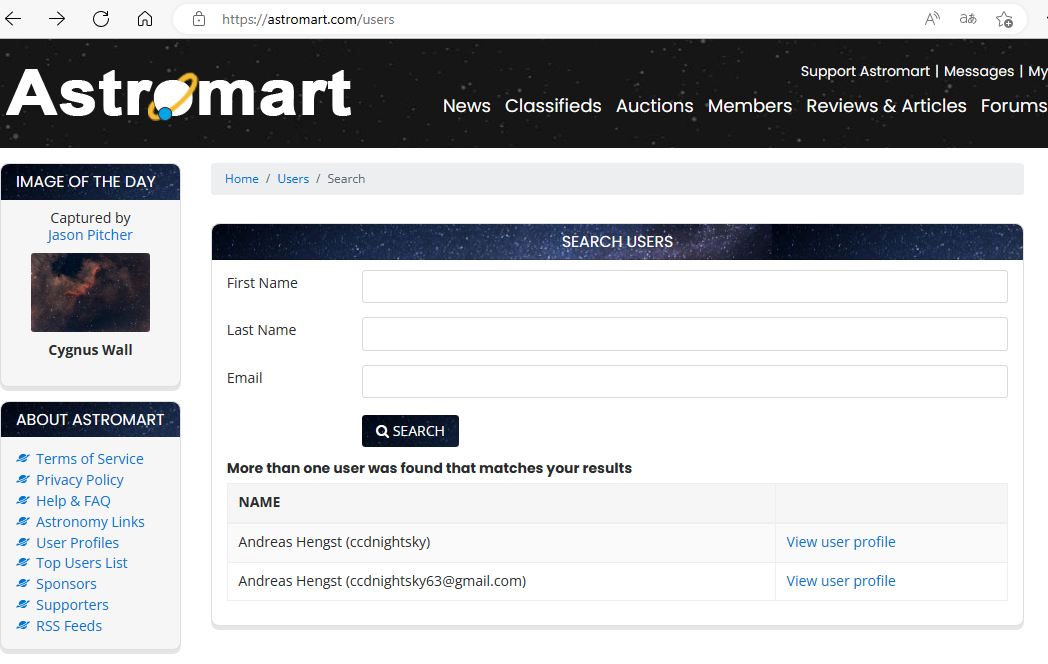
Task: Open read aloud icon in address bar
Action: [x=932, y=19]
